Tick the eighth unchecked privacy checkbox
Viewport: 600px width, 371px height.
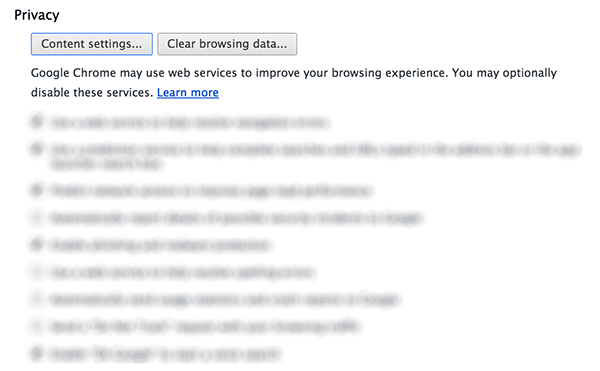point(37,326)
